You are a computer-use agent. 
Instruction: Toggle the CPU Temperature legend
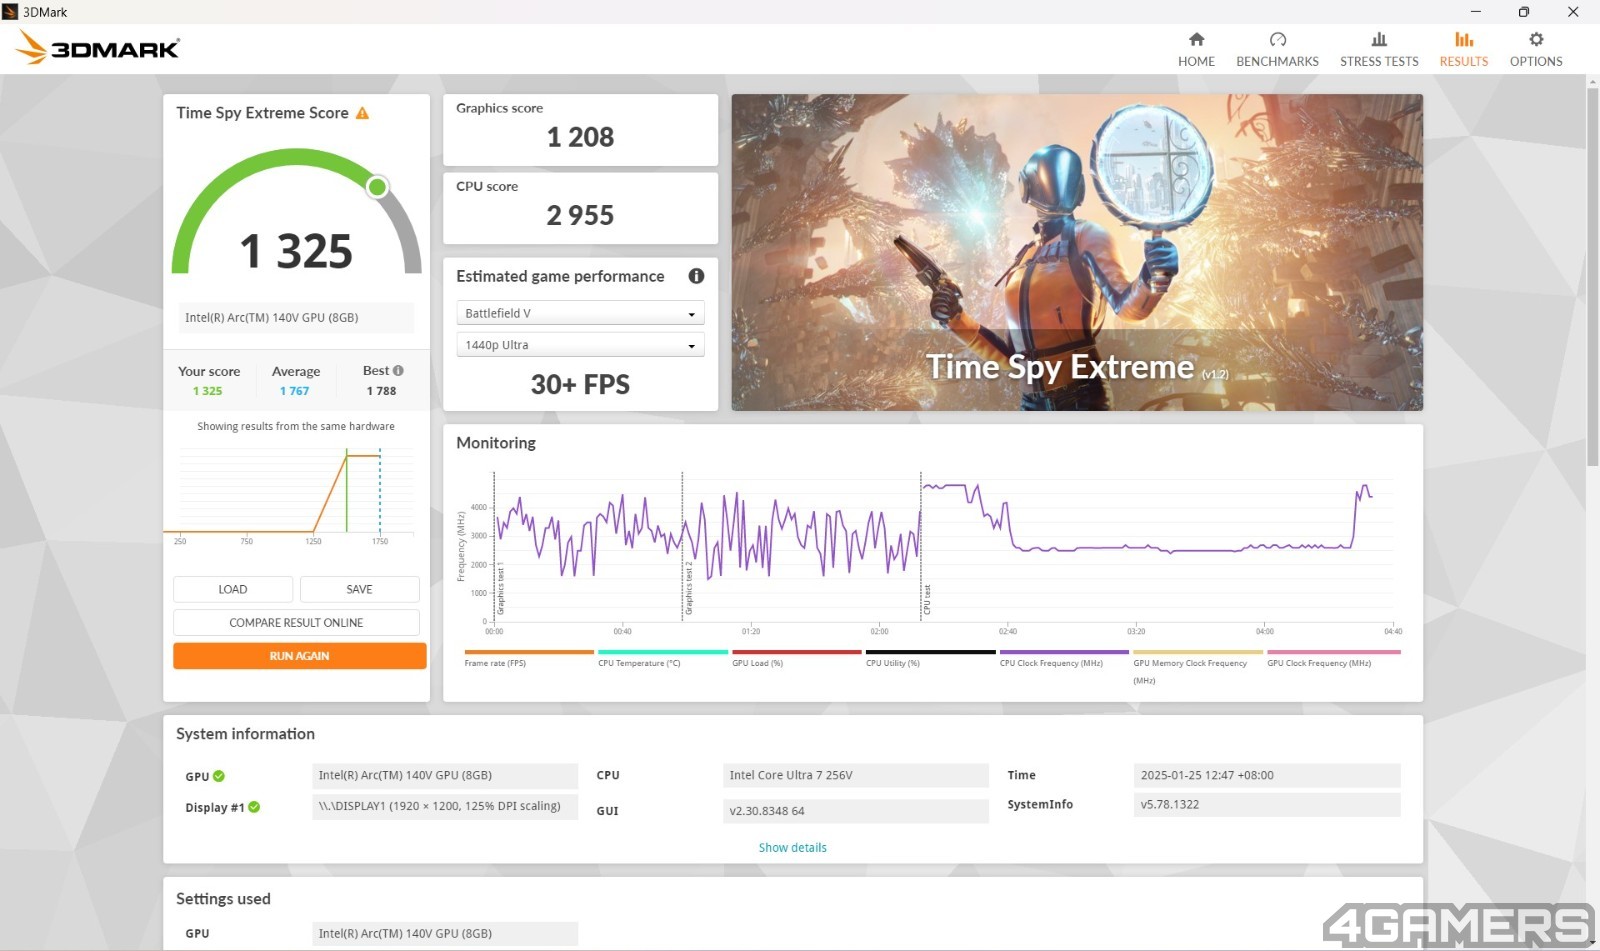(662, 658)
